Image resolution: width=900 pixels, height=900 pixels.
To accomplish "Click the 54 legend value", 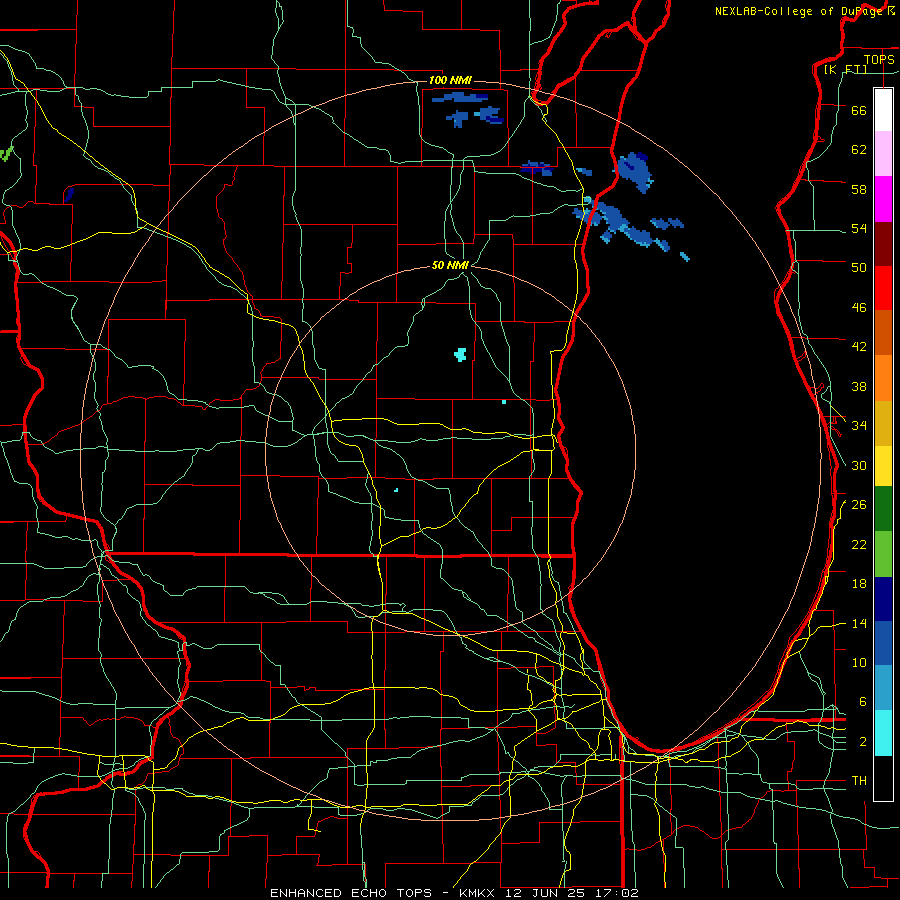I will [859, 228].
